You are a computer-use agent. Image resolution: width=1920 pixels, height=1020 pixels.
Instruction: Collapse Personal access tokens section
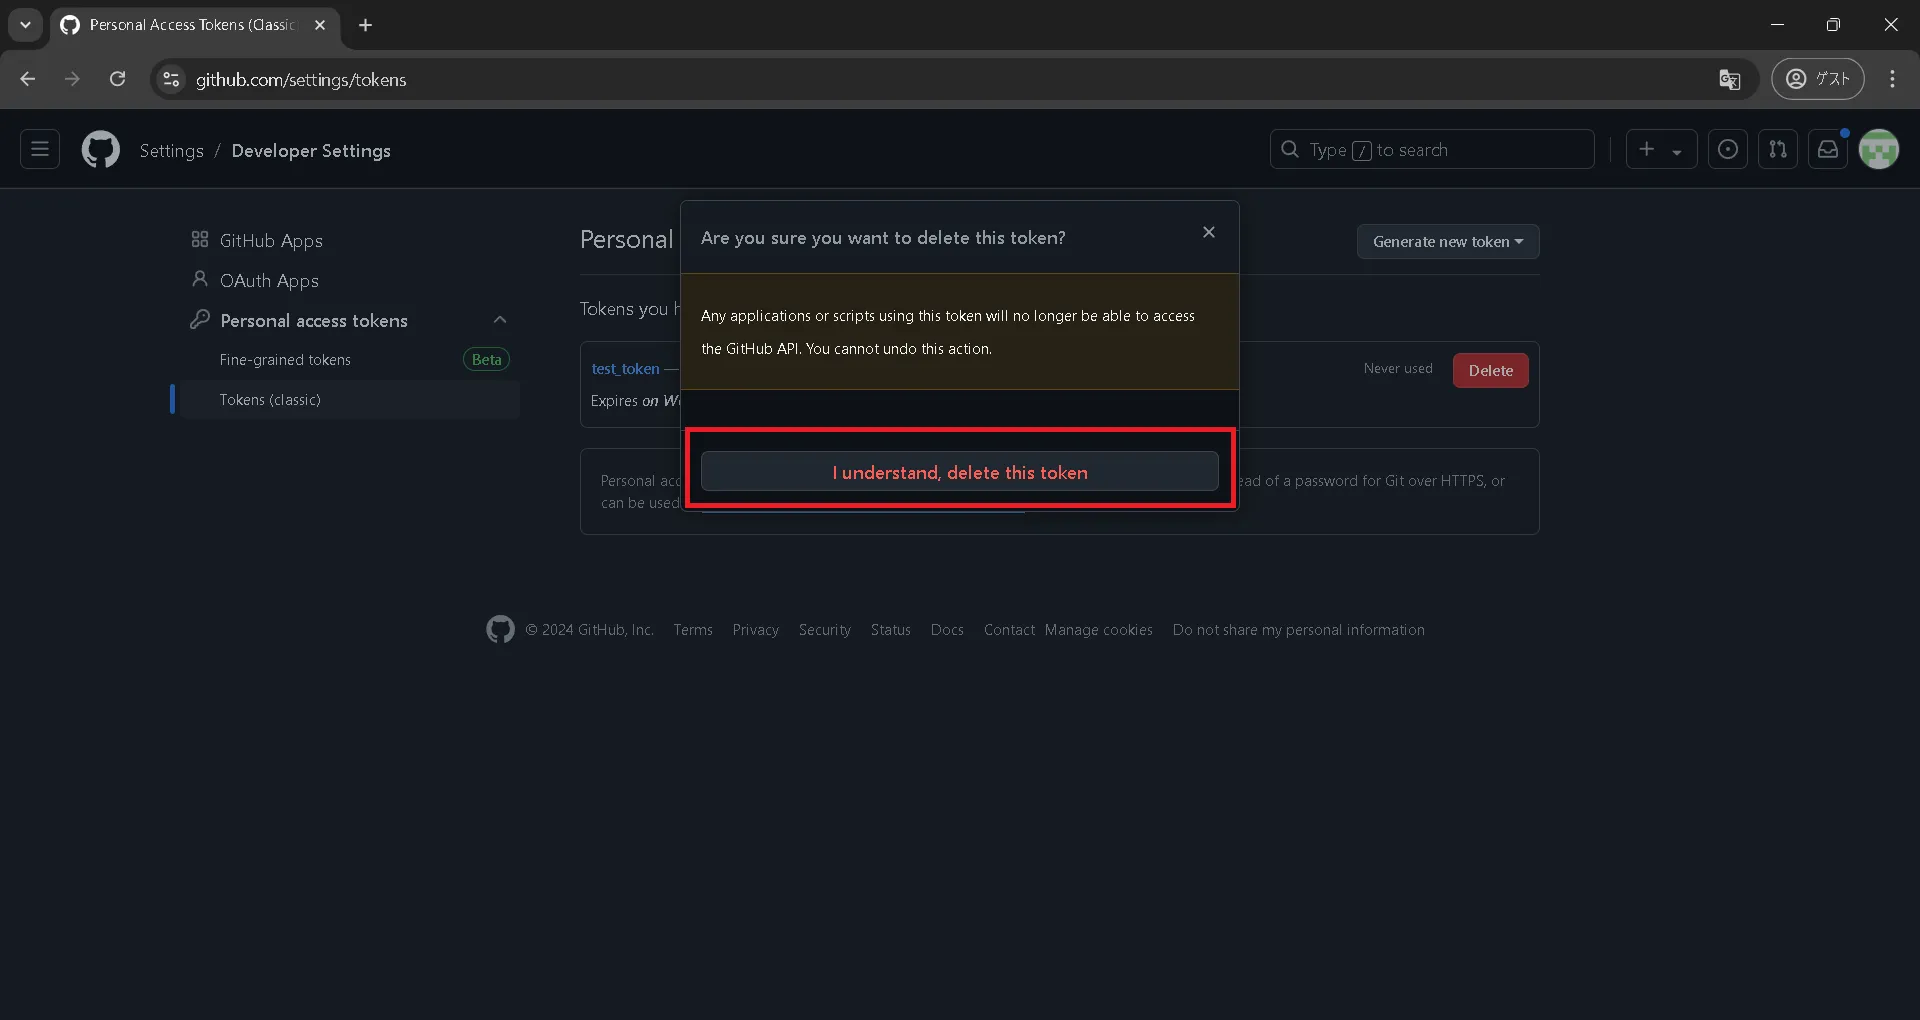[500, 320]
